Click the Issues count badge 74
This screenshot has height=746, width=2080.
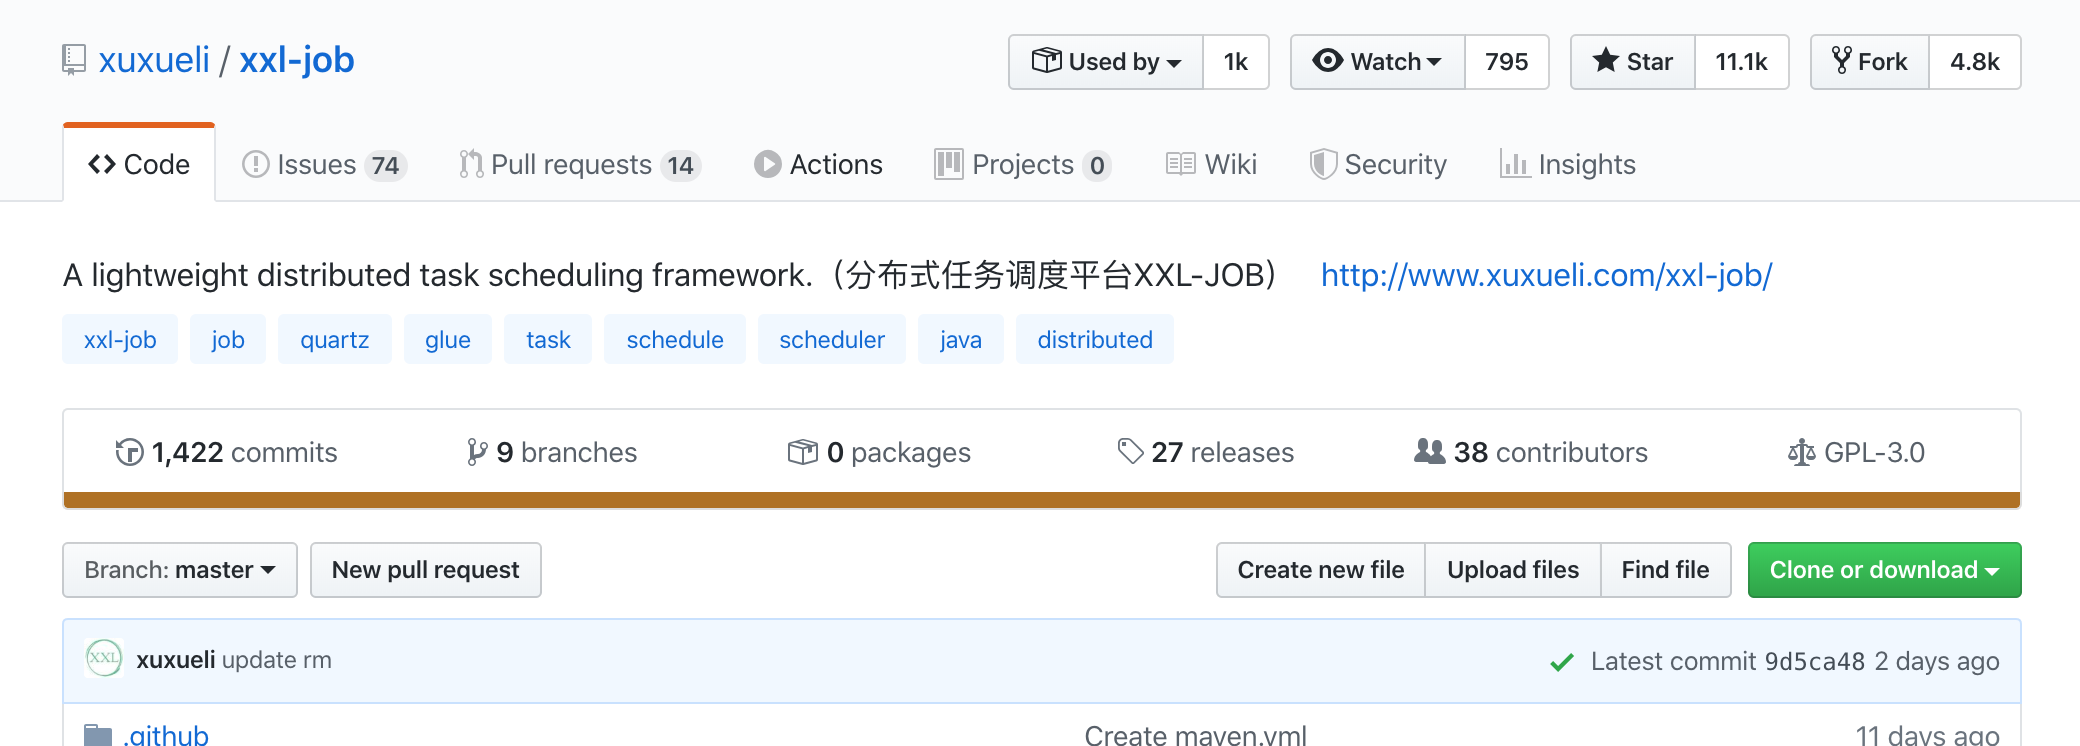(385, 165)
